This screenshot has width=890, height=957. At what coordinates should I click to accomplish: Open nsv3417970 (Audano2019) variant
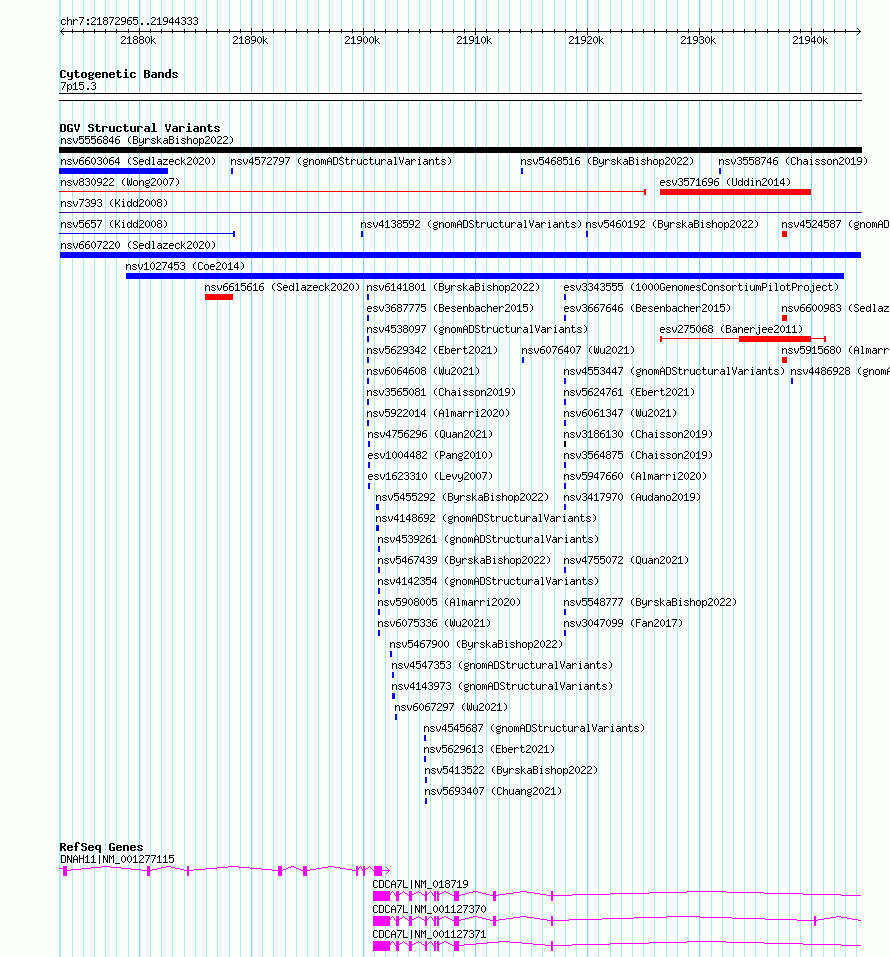(x=632, y=497)
